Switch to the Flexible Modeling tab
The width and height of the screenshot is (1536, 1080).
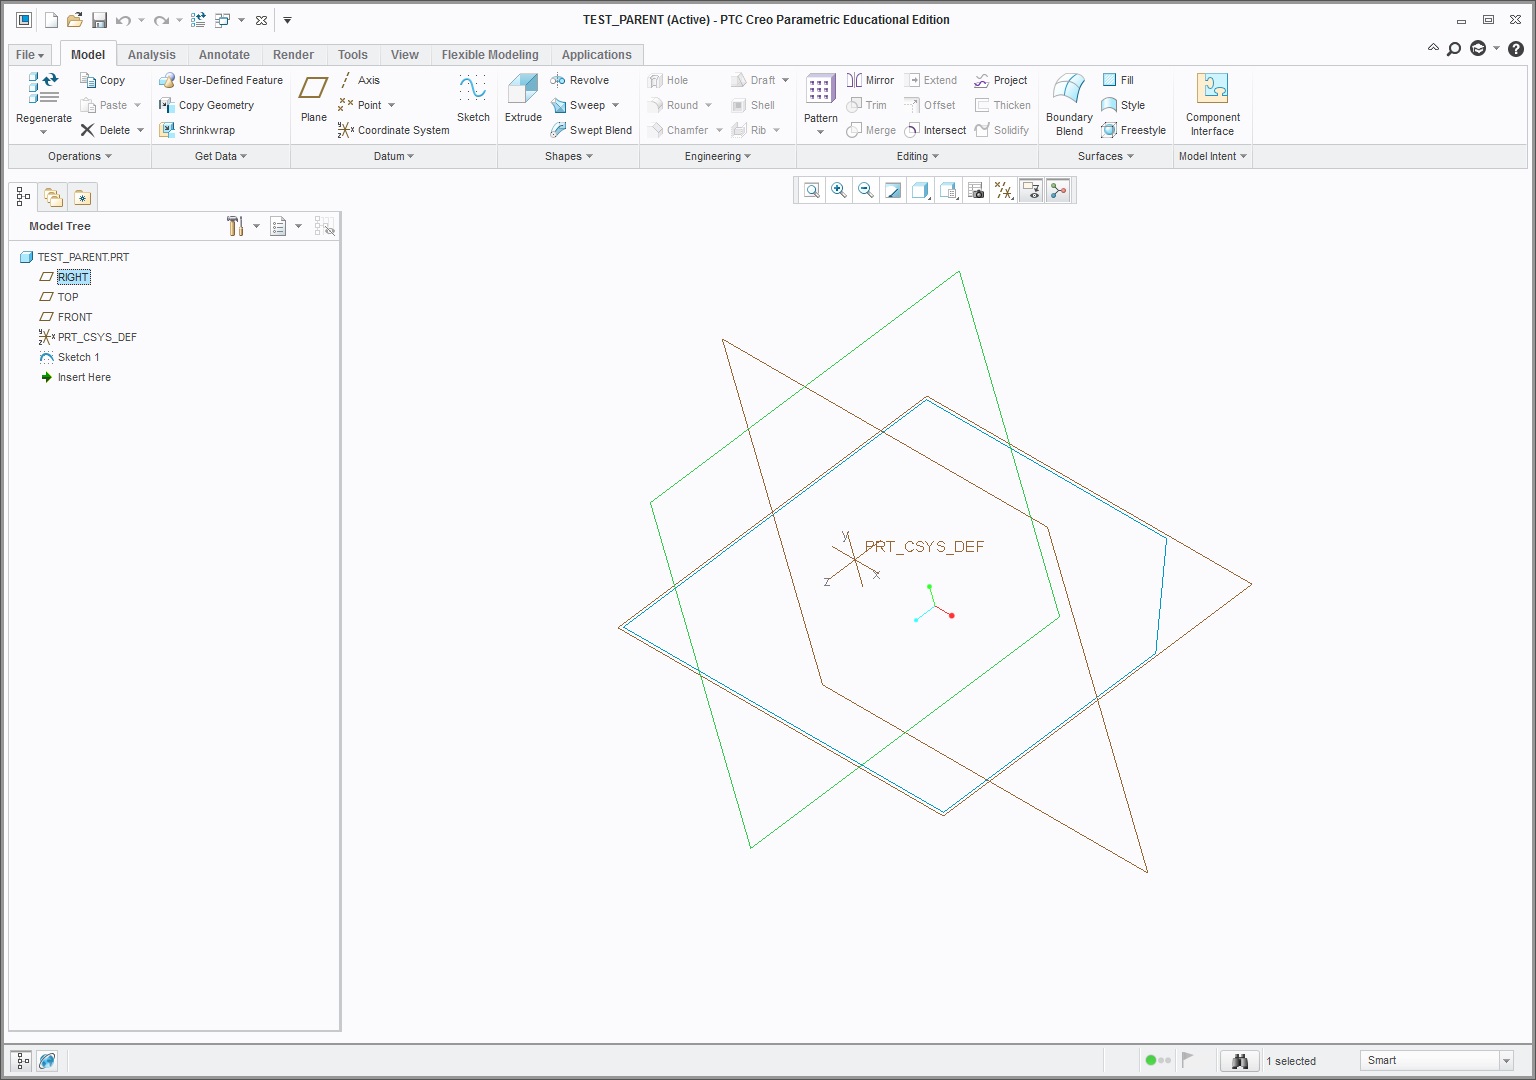click(490, 55)
